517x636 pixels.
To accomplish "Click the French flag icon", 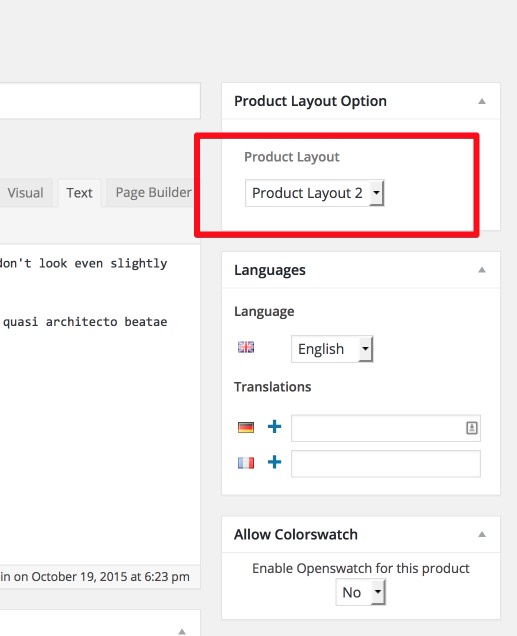I will 246,463.
